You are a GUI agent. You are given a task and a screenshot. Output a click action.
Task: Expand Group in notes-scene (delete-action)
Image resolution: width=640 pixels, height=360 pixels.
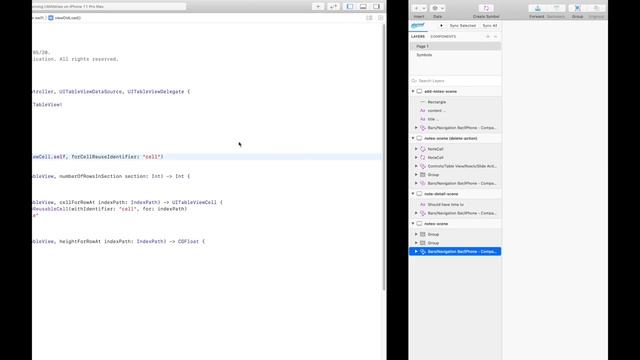(416, 175)
